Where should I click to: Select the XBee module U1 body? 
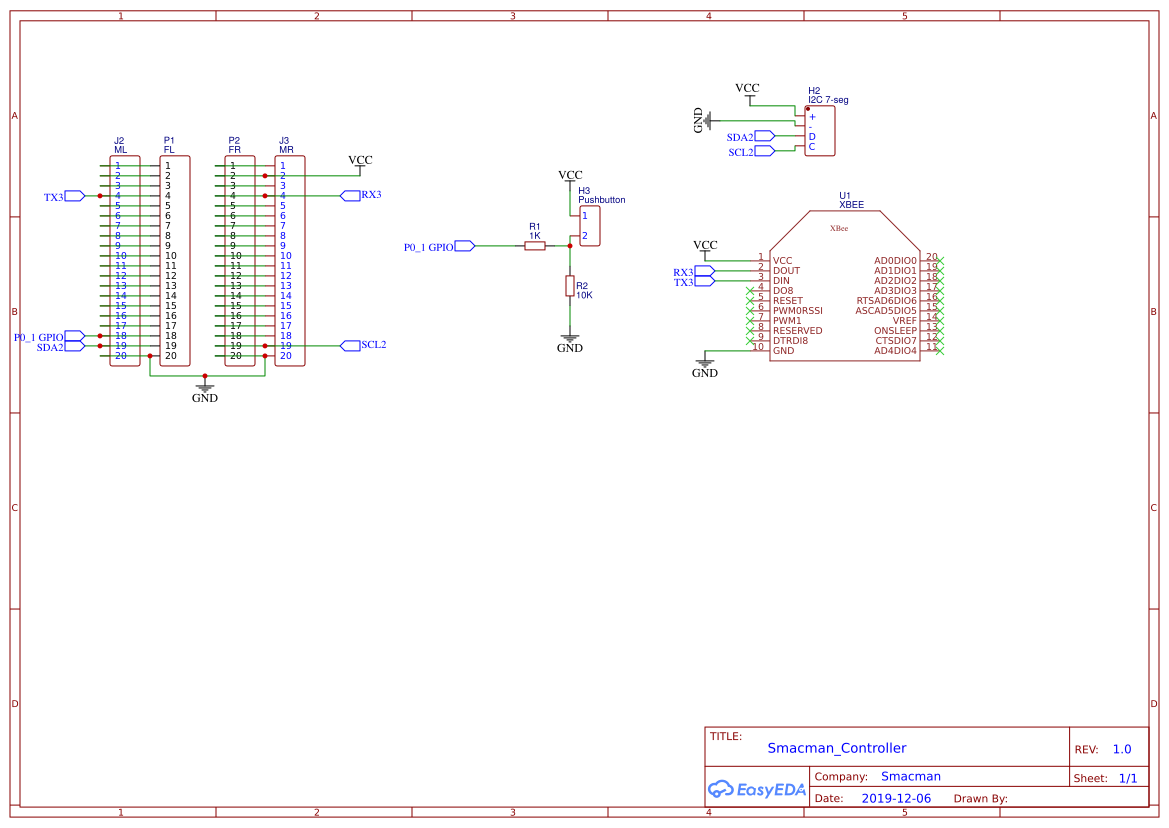click(x=845, y=285)
